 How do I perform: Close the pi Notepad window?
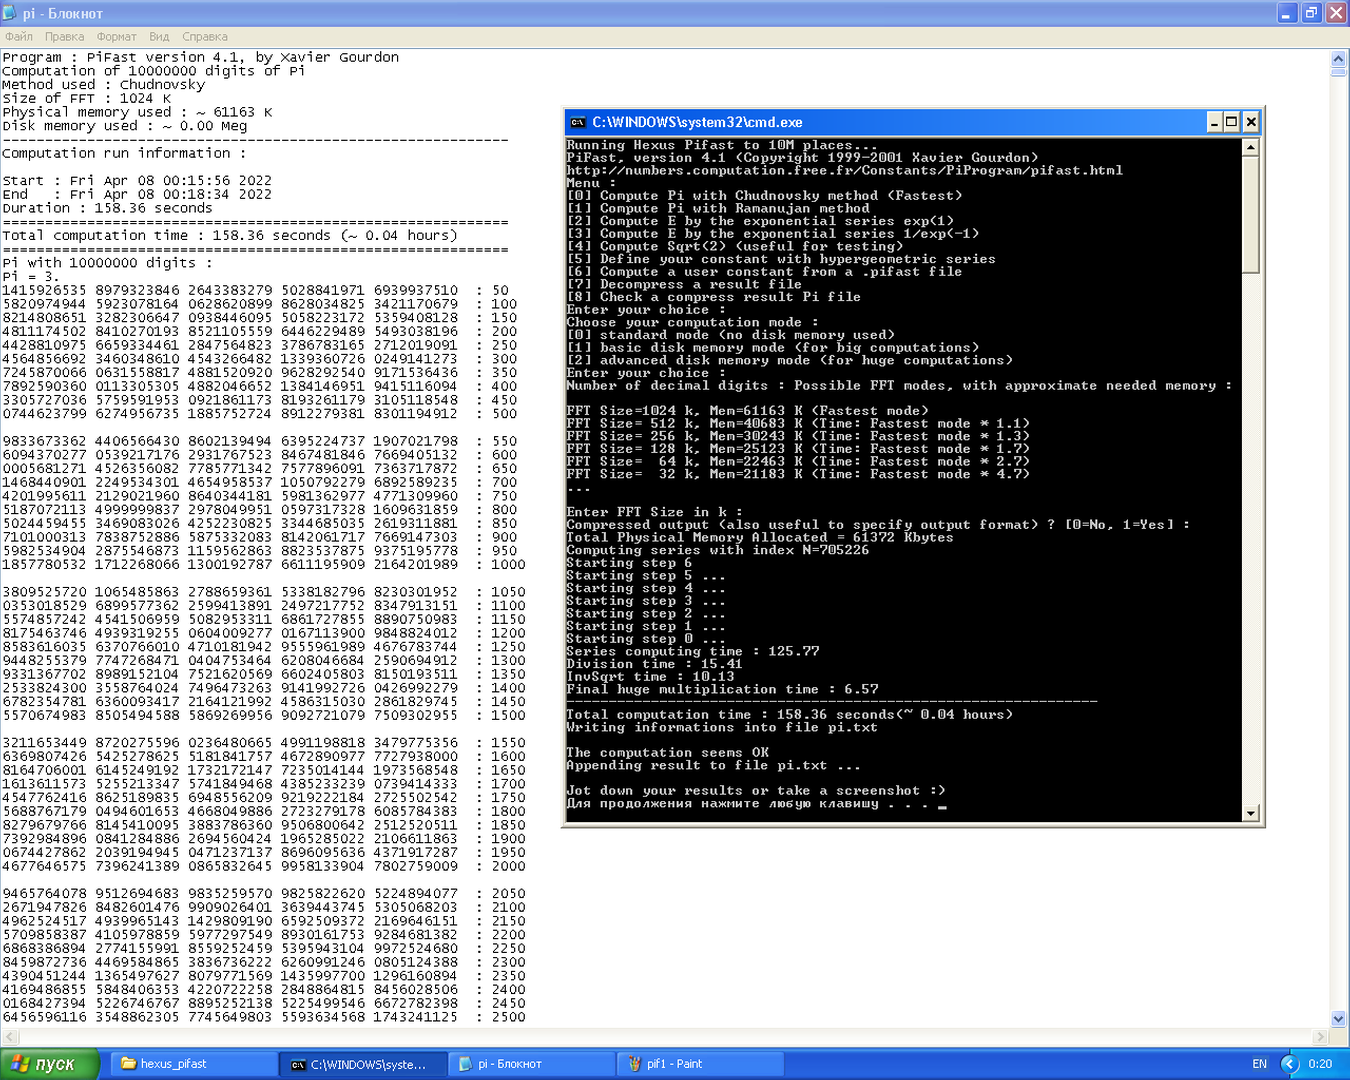pyautogui.click(x=1336, y=13)
